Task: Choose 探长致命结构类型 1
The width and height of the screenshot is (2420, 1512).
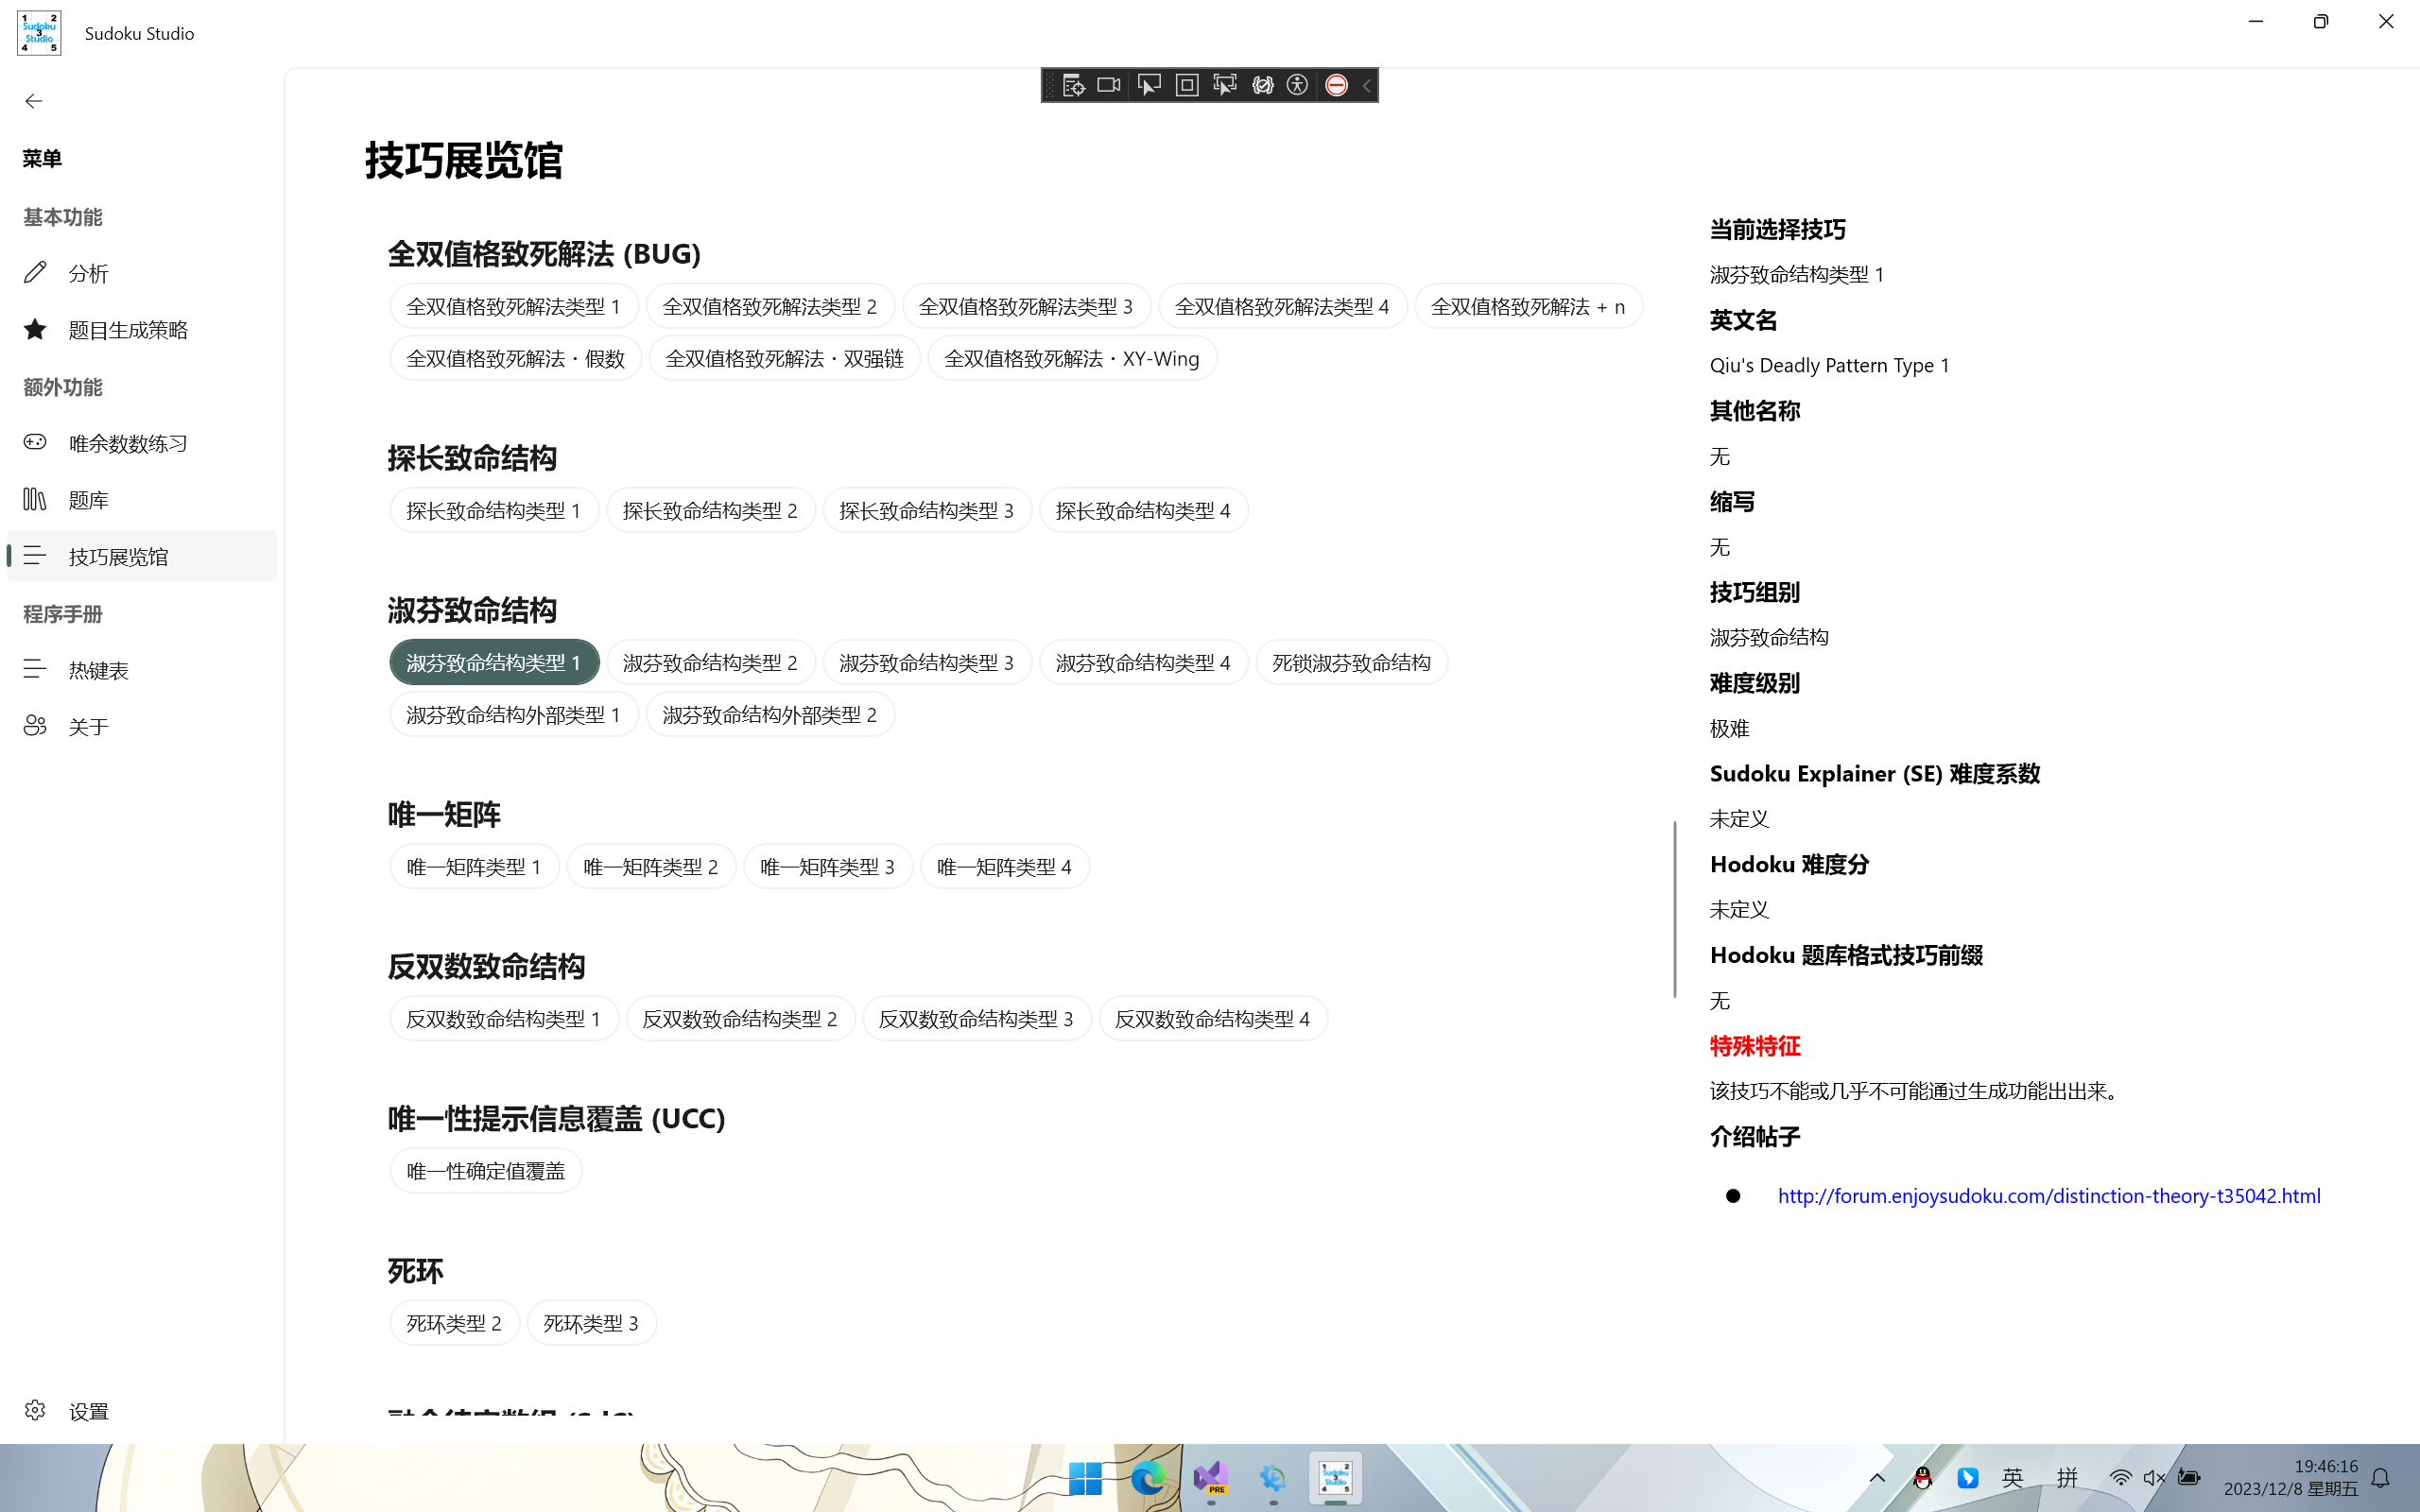Action: click(x=494, y=510)
